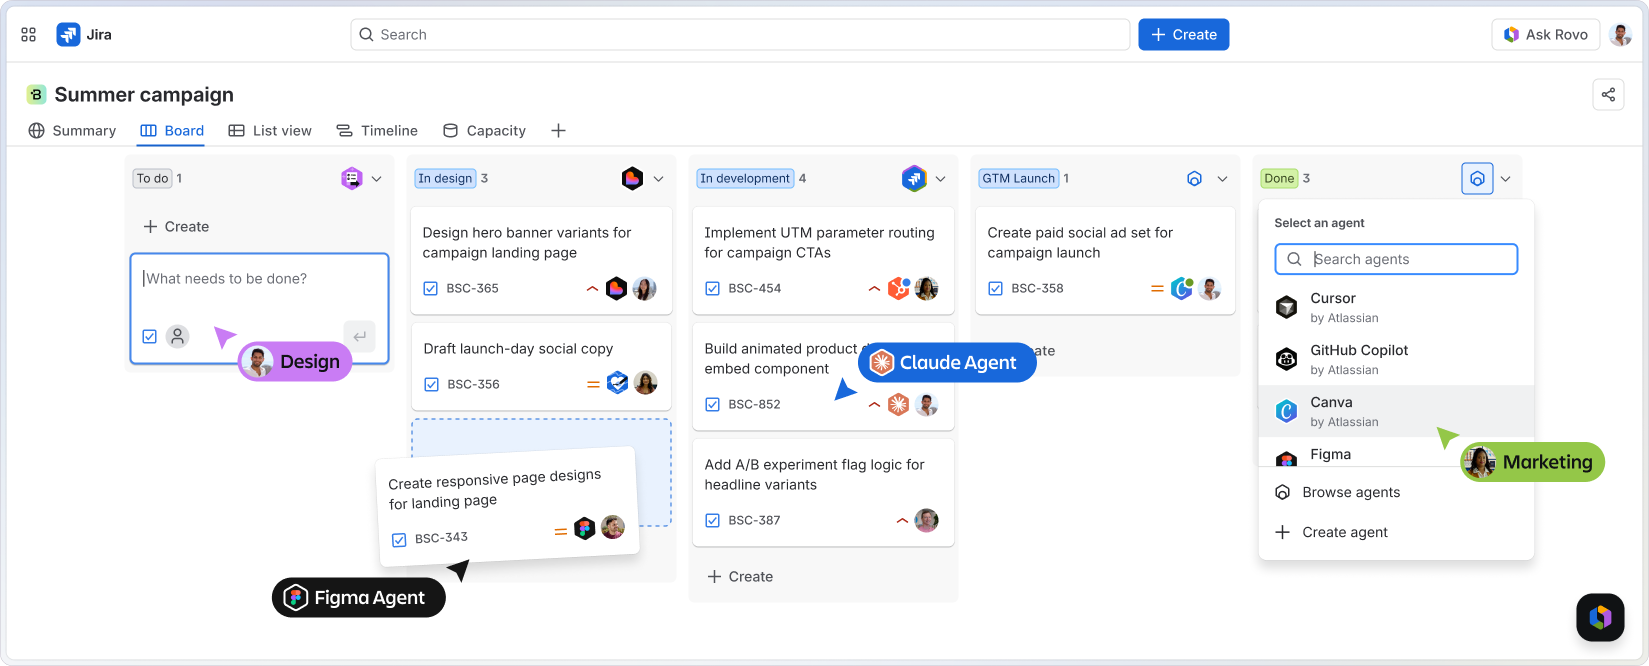Click the To do column agent icon

[352, 178]
